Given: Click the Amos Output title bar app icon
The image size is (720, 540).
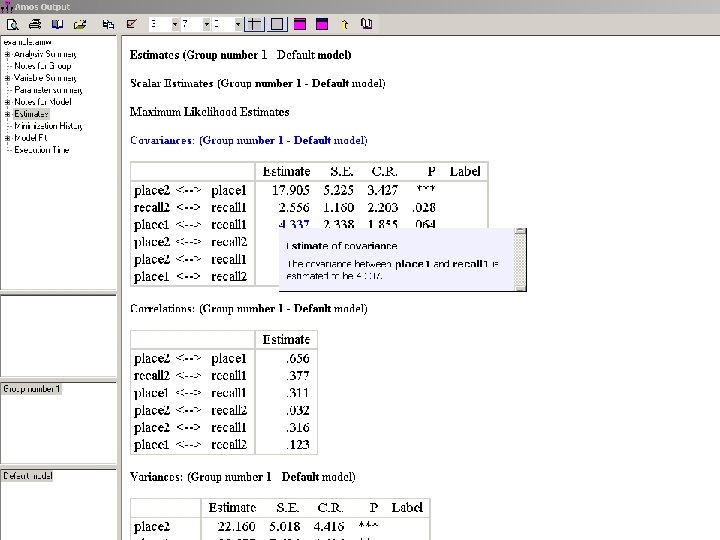Looking at the screenshot, I should pos(6,7).
